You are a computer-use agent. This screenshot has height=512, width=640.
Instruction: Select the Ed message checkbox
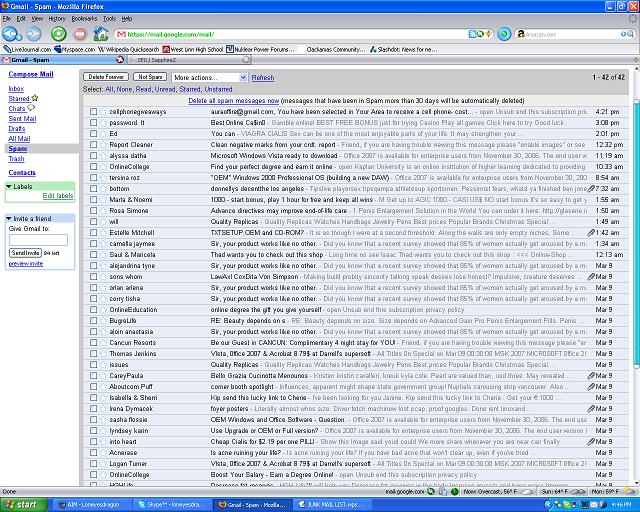(x=93, y=134)
